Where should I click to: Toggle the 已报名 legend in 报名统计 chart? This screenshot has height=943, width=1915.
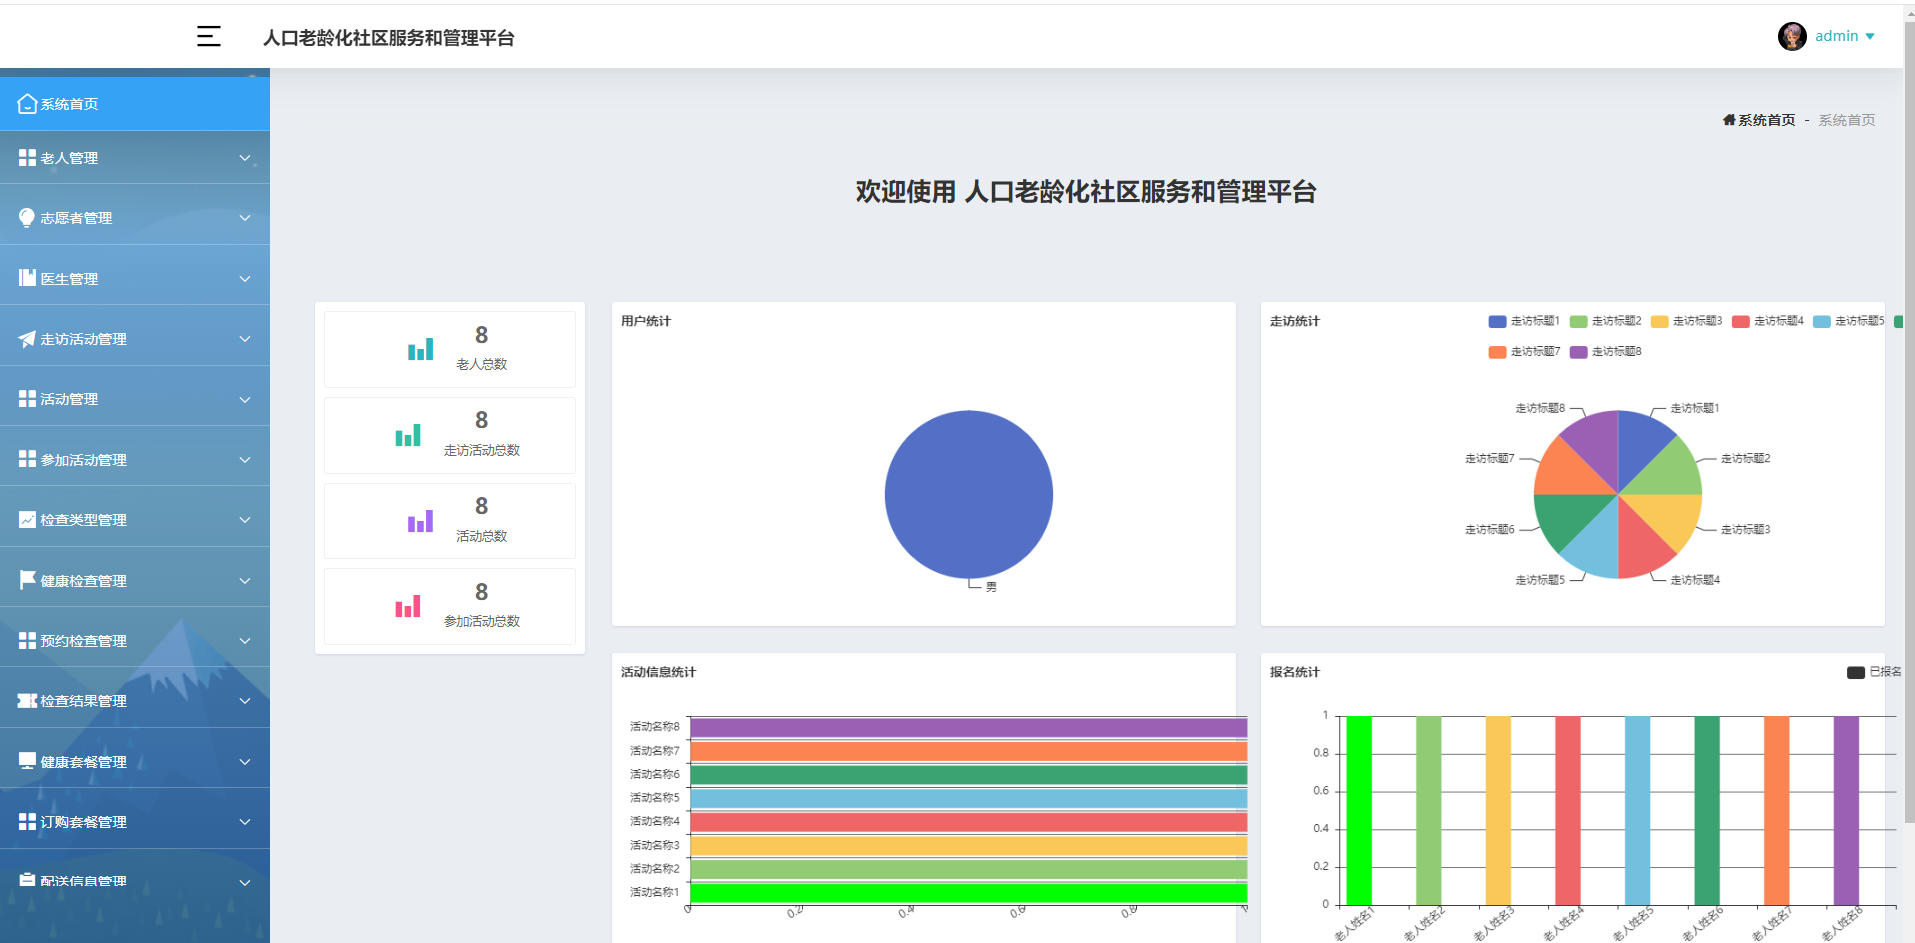[x=1874, y=672]
